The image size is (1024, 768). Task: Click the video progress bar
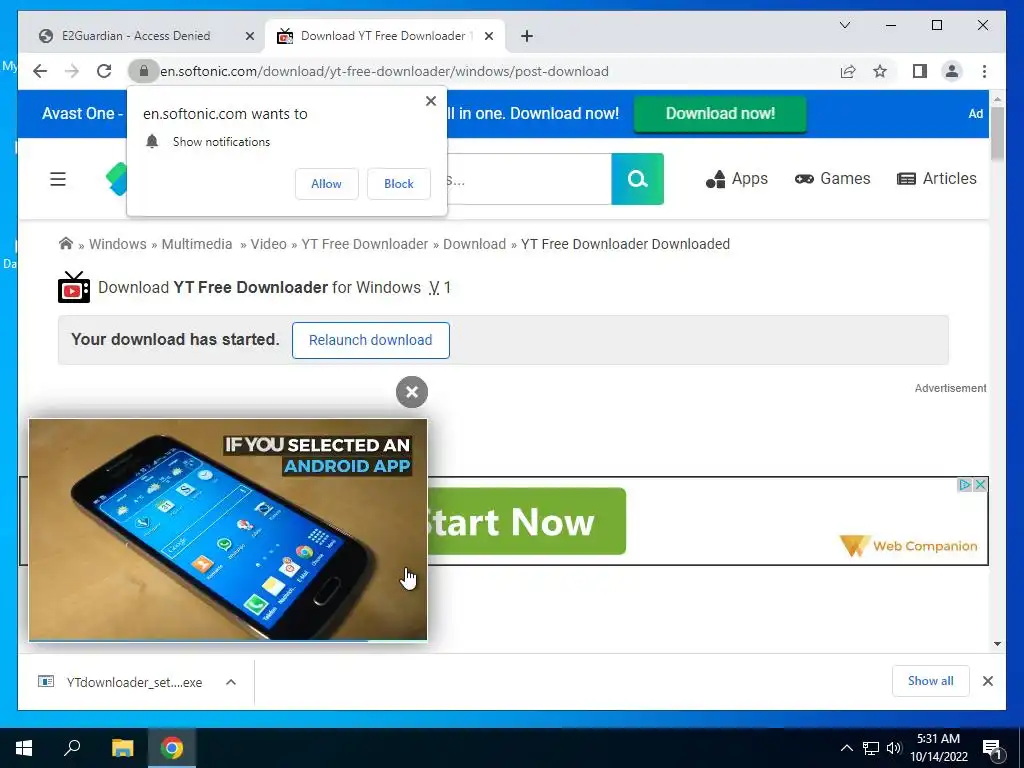point(228,640)
